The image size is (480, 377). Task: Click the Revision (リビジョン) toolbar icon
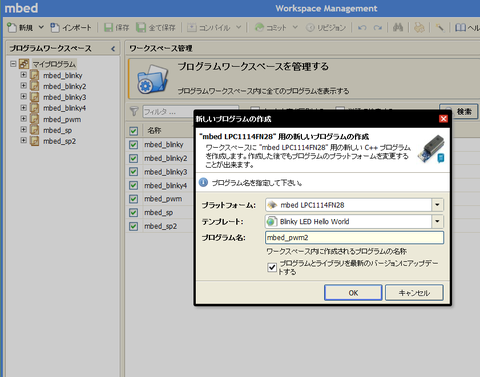310,28
